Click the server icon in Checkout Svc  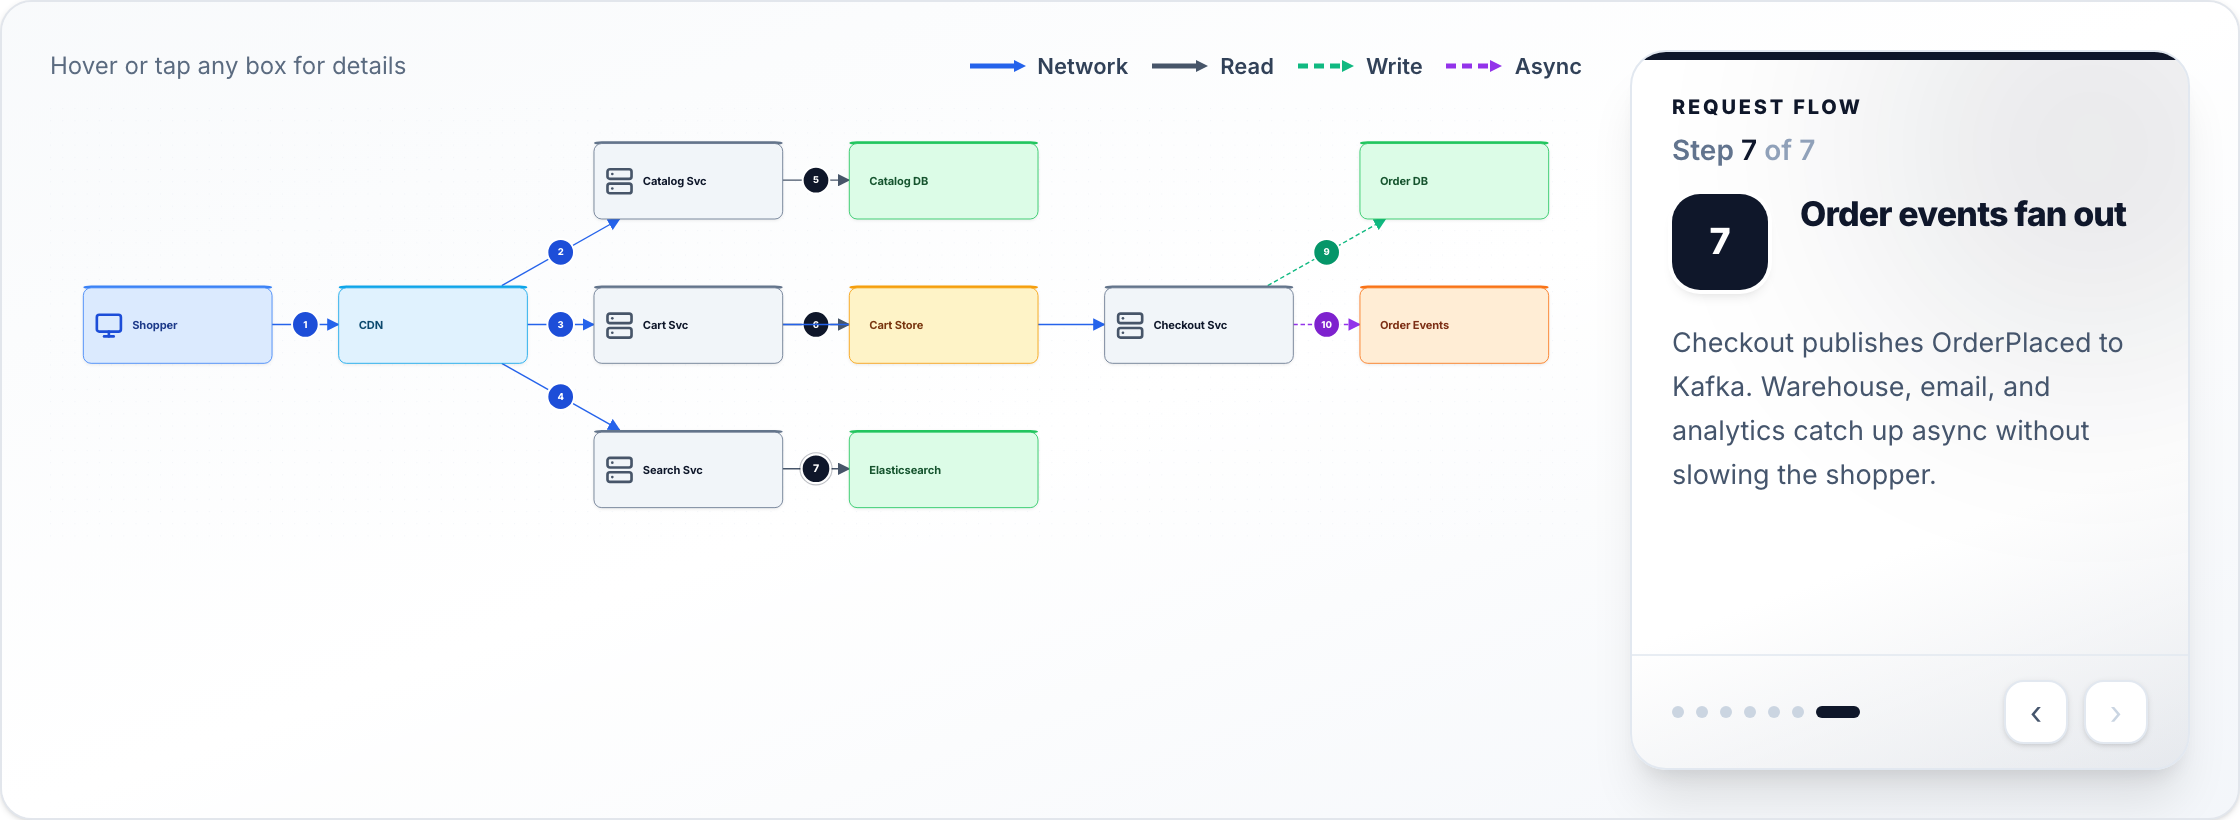click(x=1130, y=325)
